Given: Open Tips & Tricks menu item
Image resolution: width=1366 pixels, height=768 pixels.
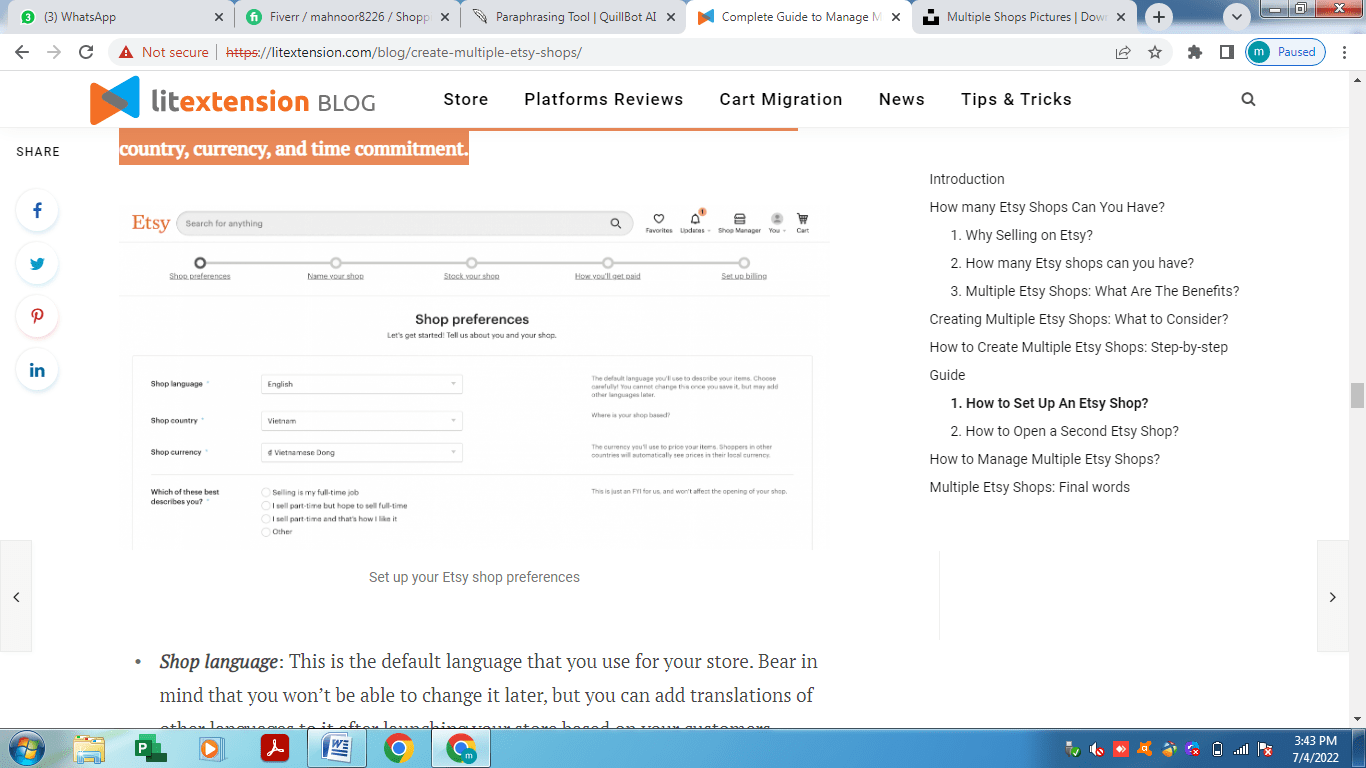Looking at the screenshot, I should pyautogui.click(x=1016, y=99).
